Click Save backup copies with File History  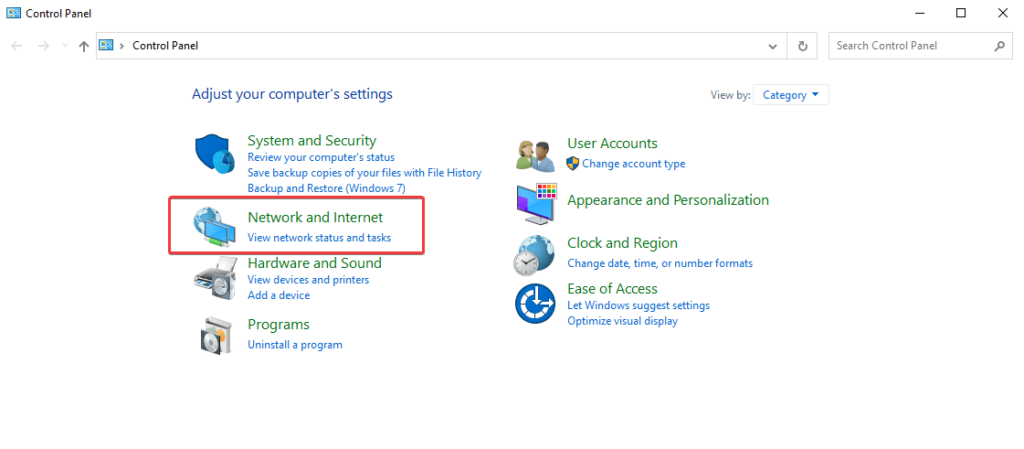(x=364, y=173)
